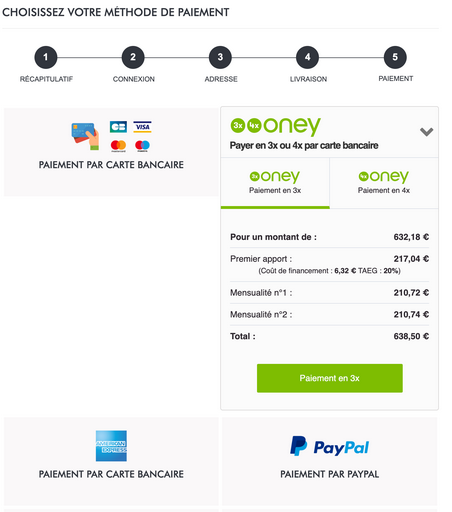The width and height of the screenshot is (452, 512).
Task: Click the American Express logo
Action: 111,446
